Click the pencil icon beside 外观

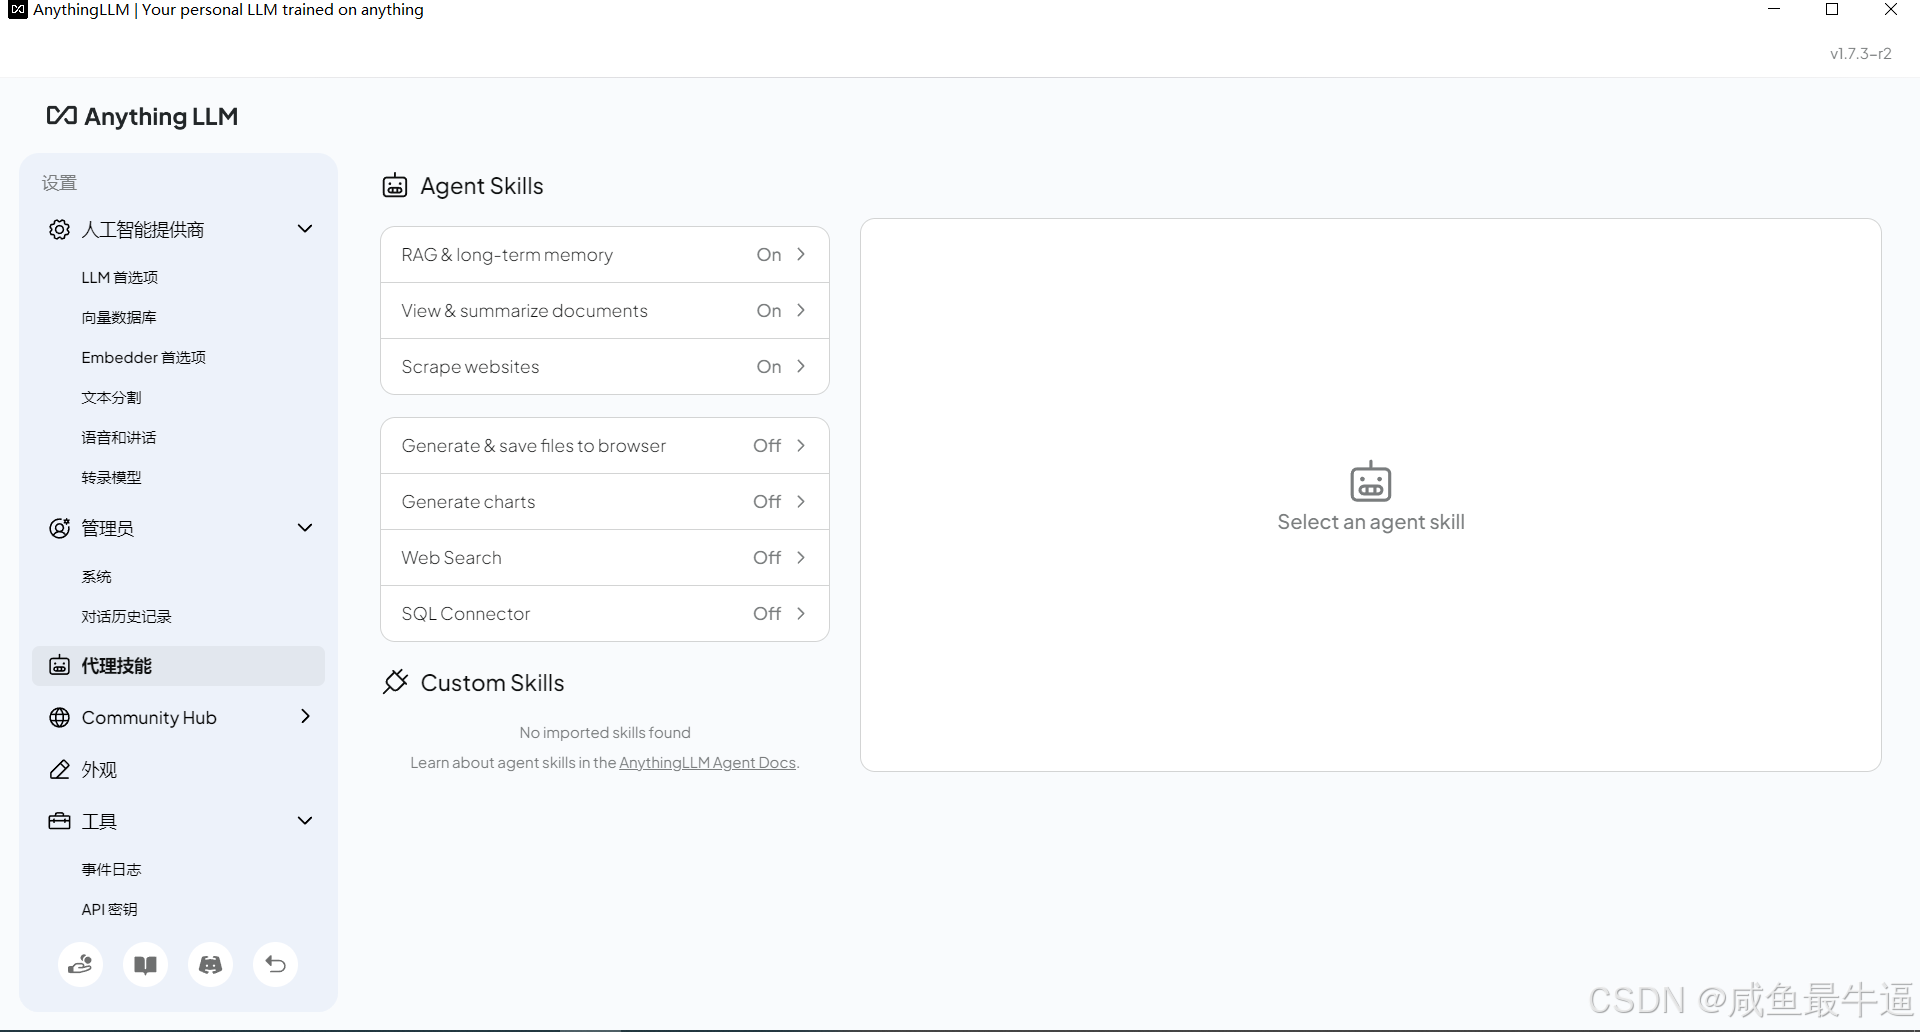coord(59,770)
